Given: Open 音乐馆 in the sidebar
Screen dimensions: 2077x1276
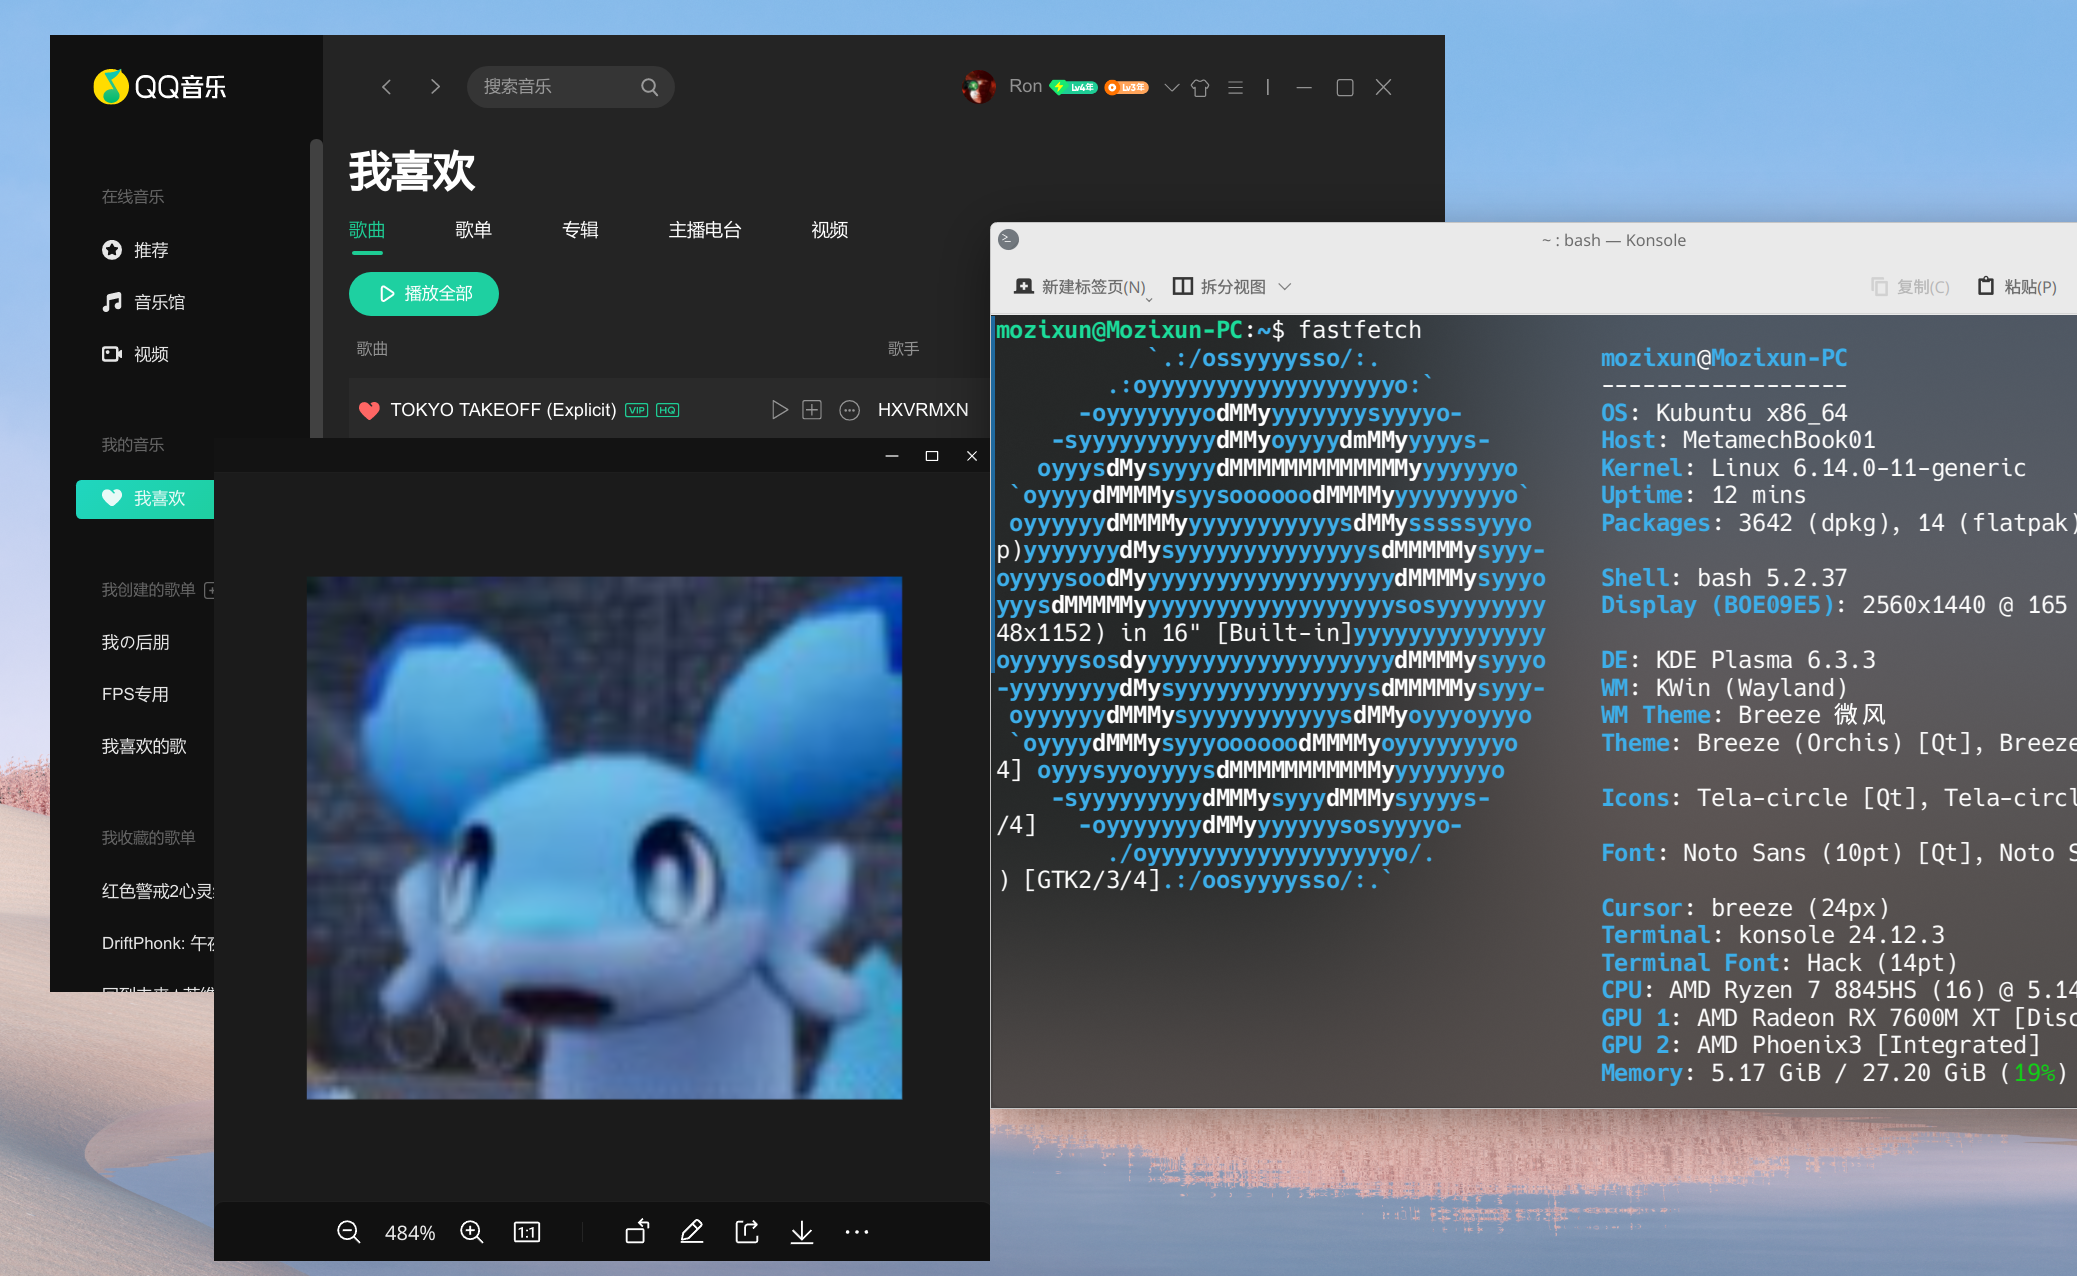Looking at the screenshot, I should point(143,302).
